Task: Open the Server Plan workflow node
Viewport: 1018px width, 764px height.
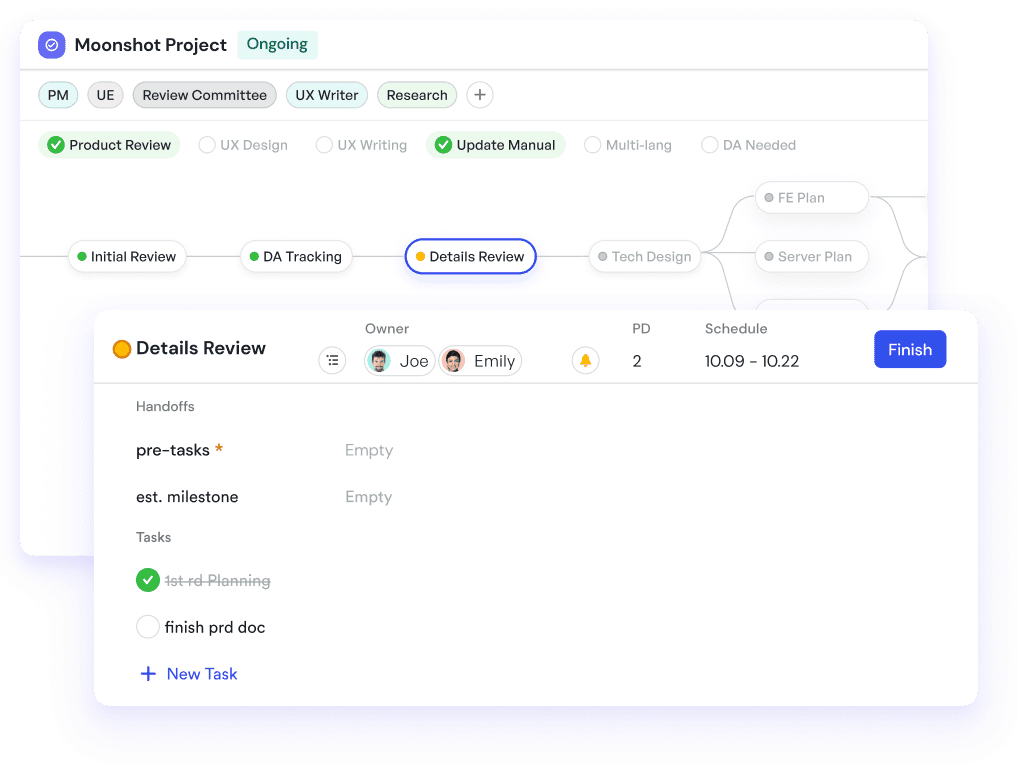Action: pos(812,256)
